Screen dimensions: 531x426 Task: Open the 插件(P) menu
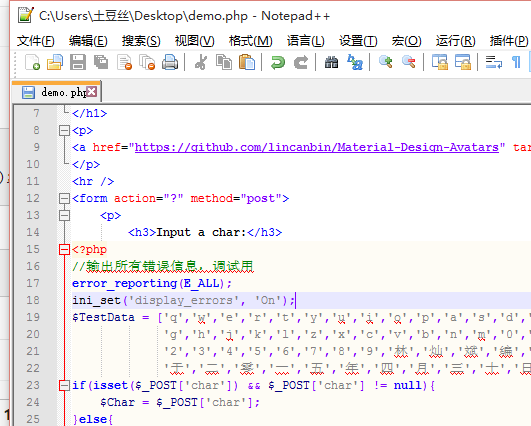[x=509, y=41]
